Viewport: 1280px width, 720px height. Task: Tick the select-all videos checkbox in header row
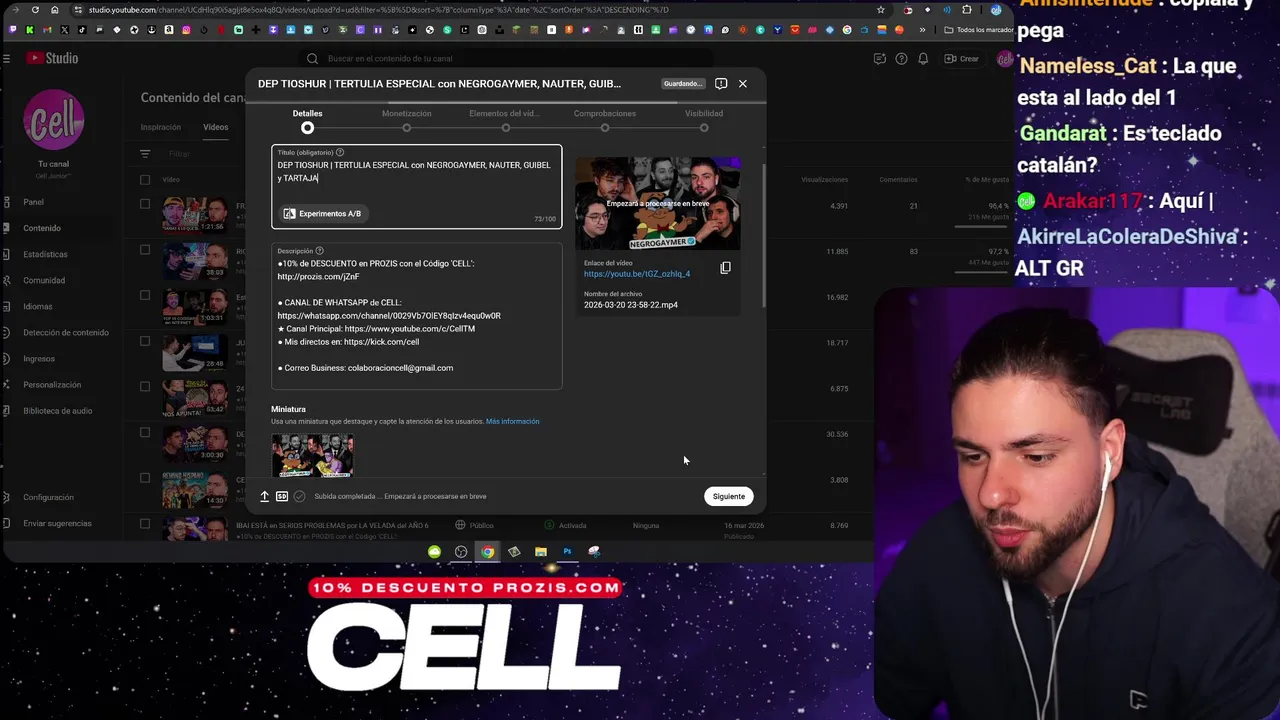(145, 180)
